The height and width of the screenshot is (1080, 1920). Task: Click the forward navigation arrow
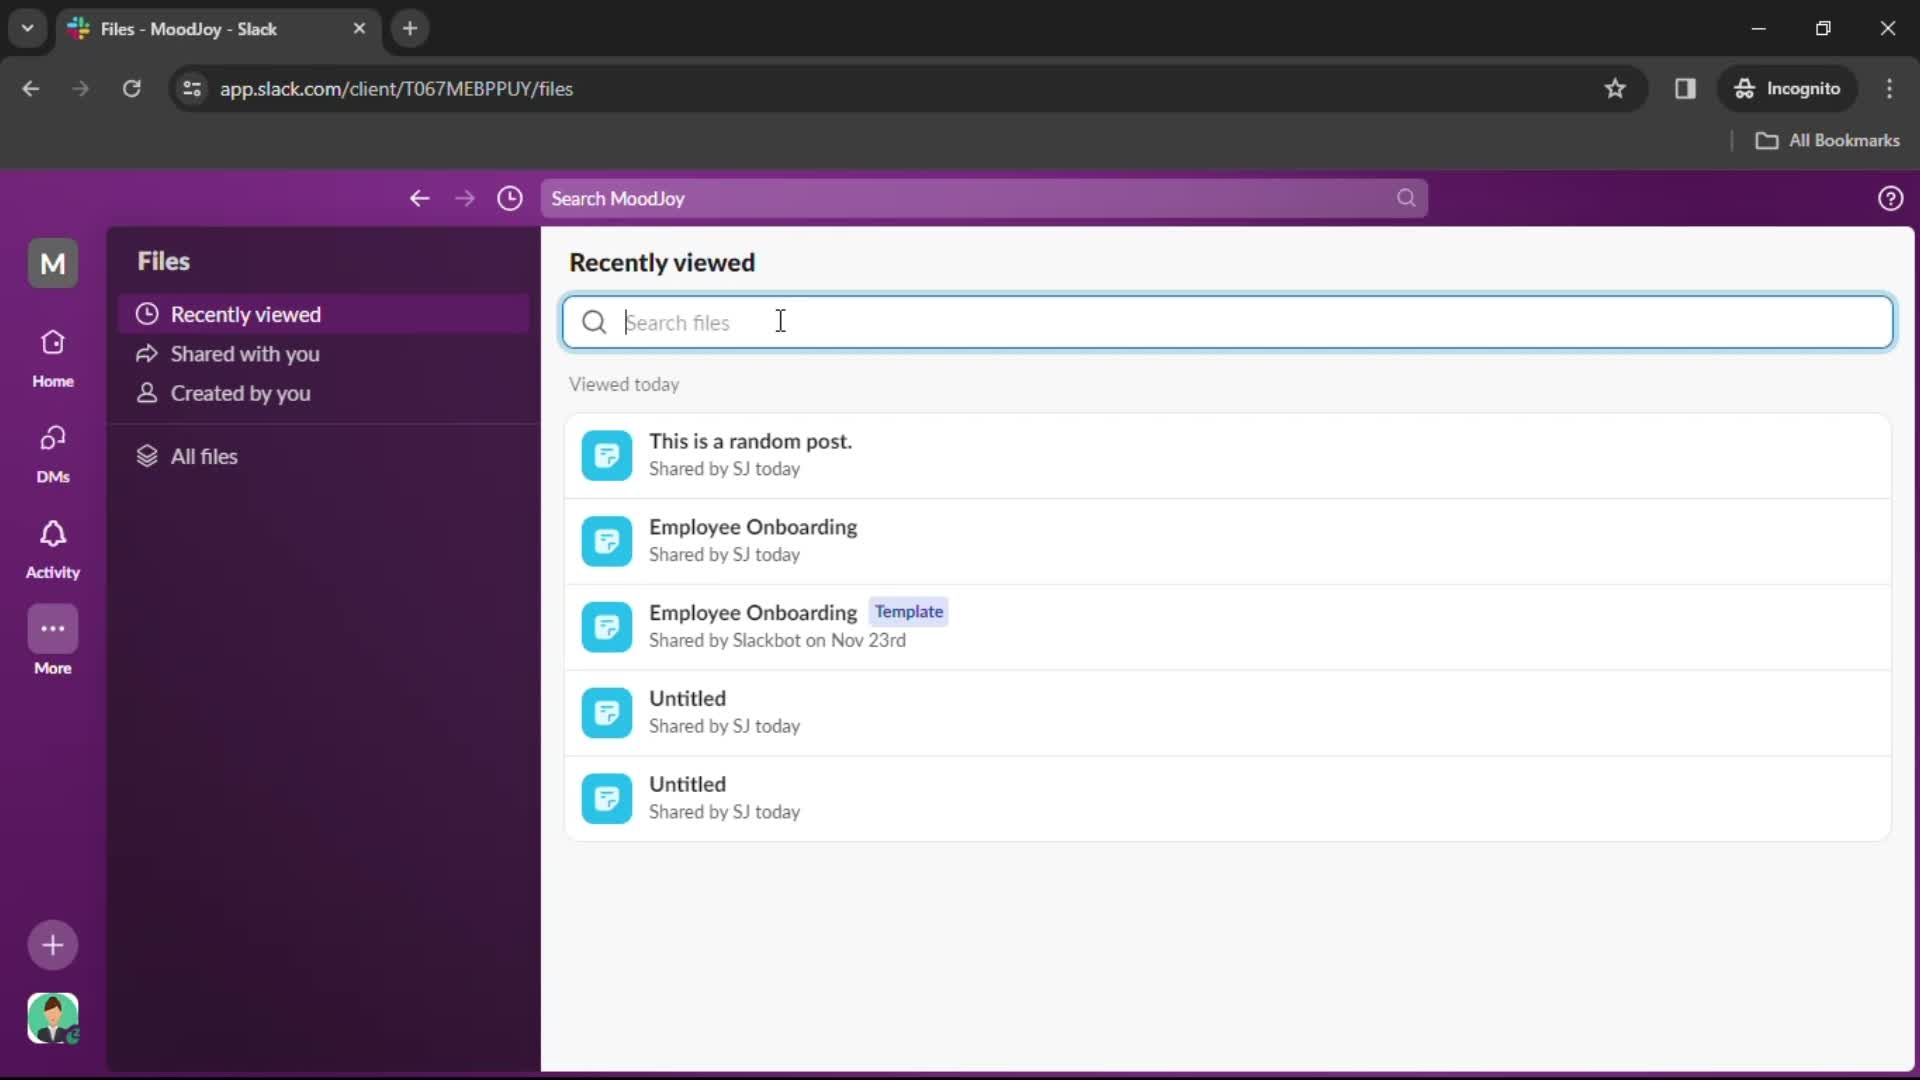click(464, 198)
